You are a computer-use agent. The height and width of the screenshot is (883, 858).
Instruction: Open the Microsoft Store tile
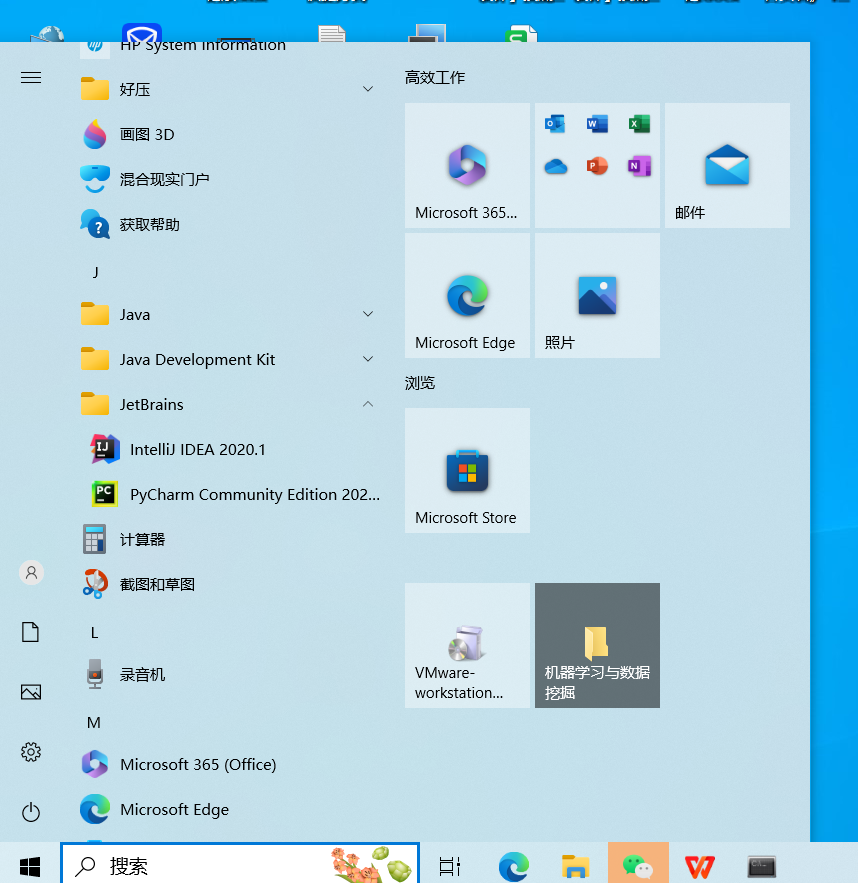pyautogui.click(x=467, y=471)
